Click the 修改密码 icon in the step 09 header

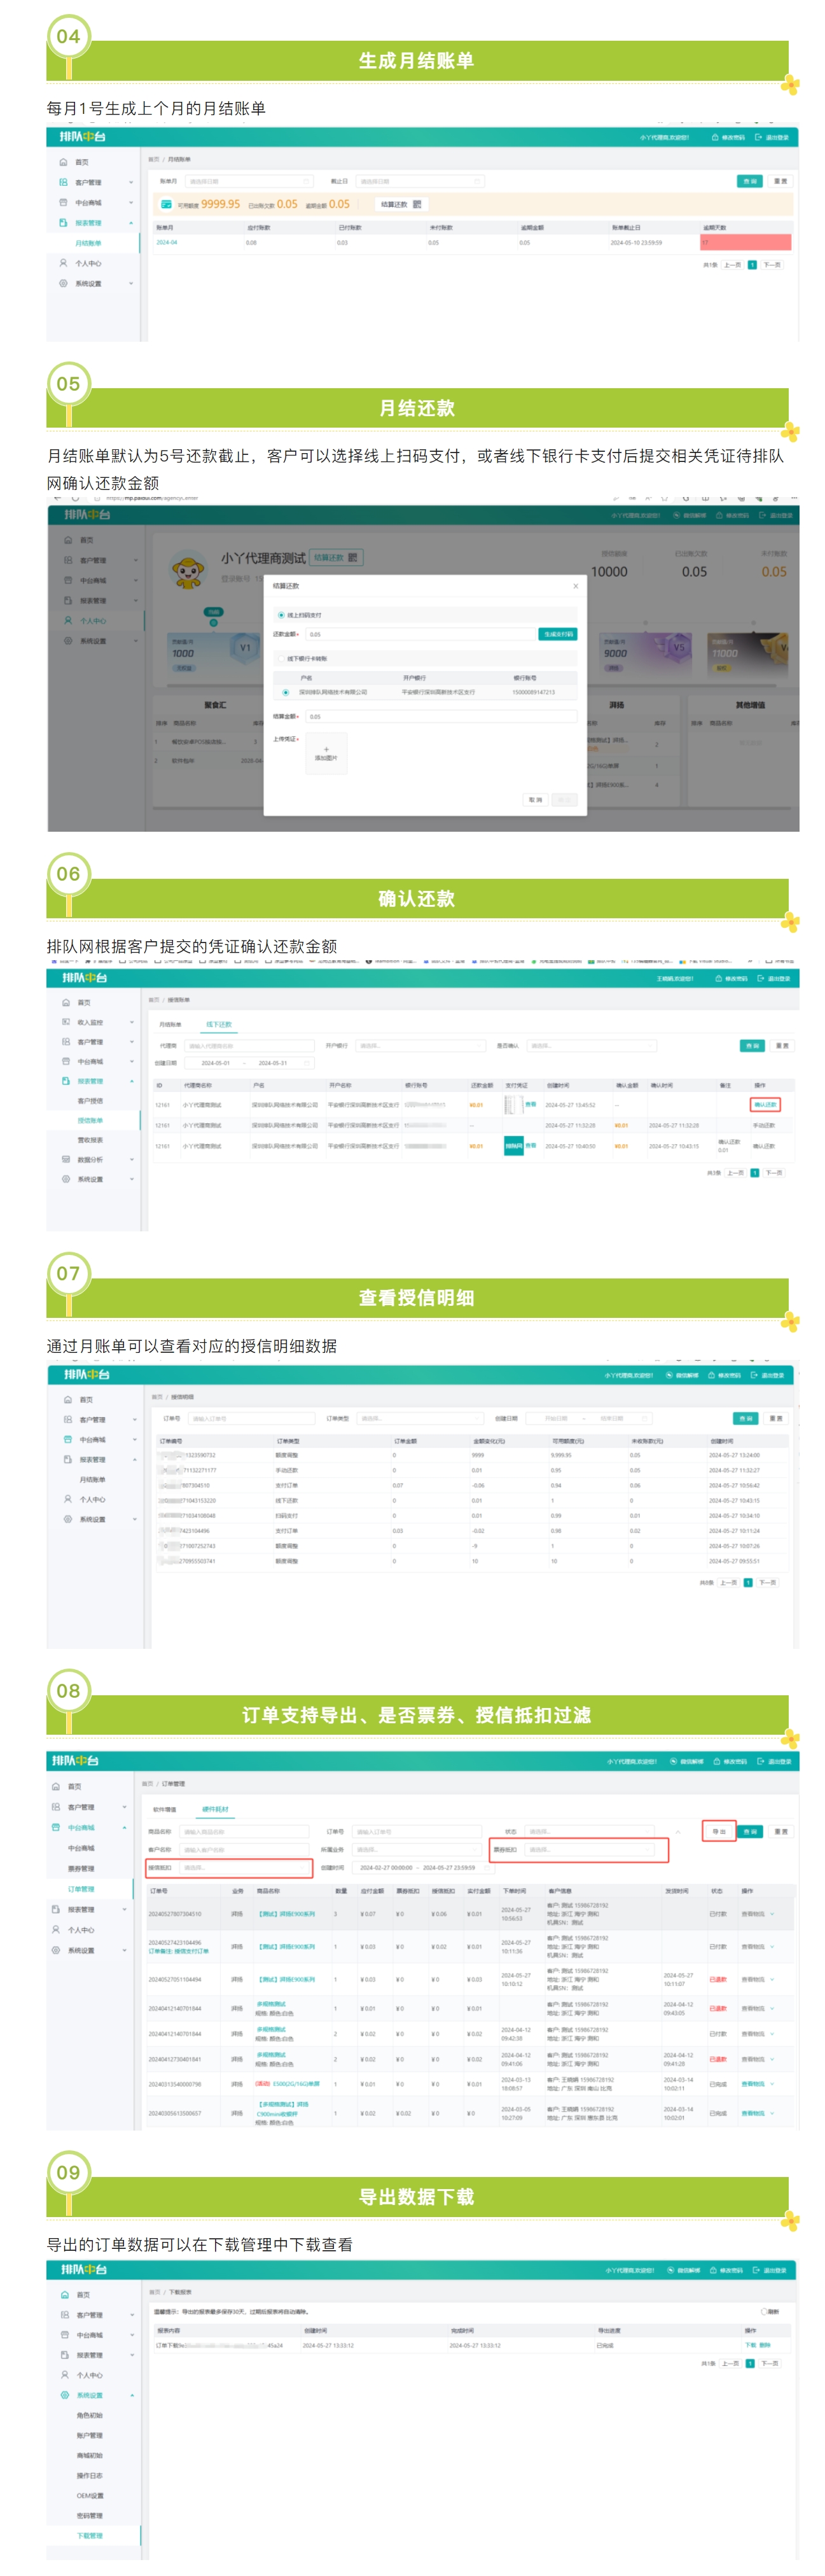click(713, 2270)
